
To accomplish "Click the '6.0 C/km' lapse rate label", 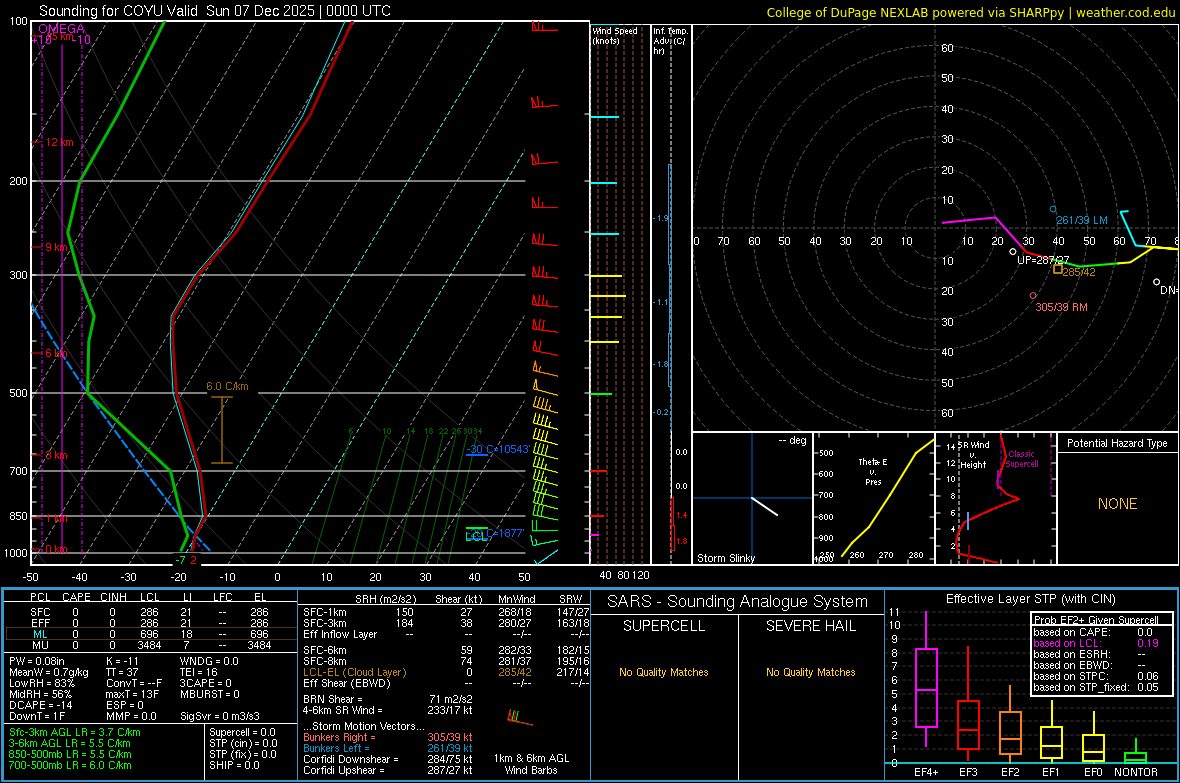I will pos(227,386).
